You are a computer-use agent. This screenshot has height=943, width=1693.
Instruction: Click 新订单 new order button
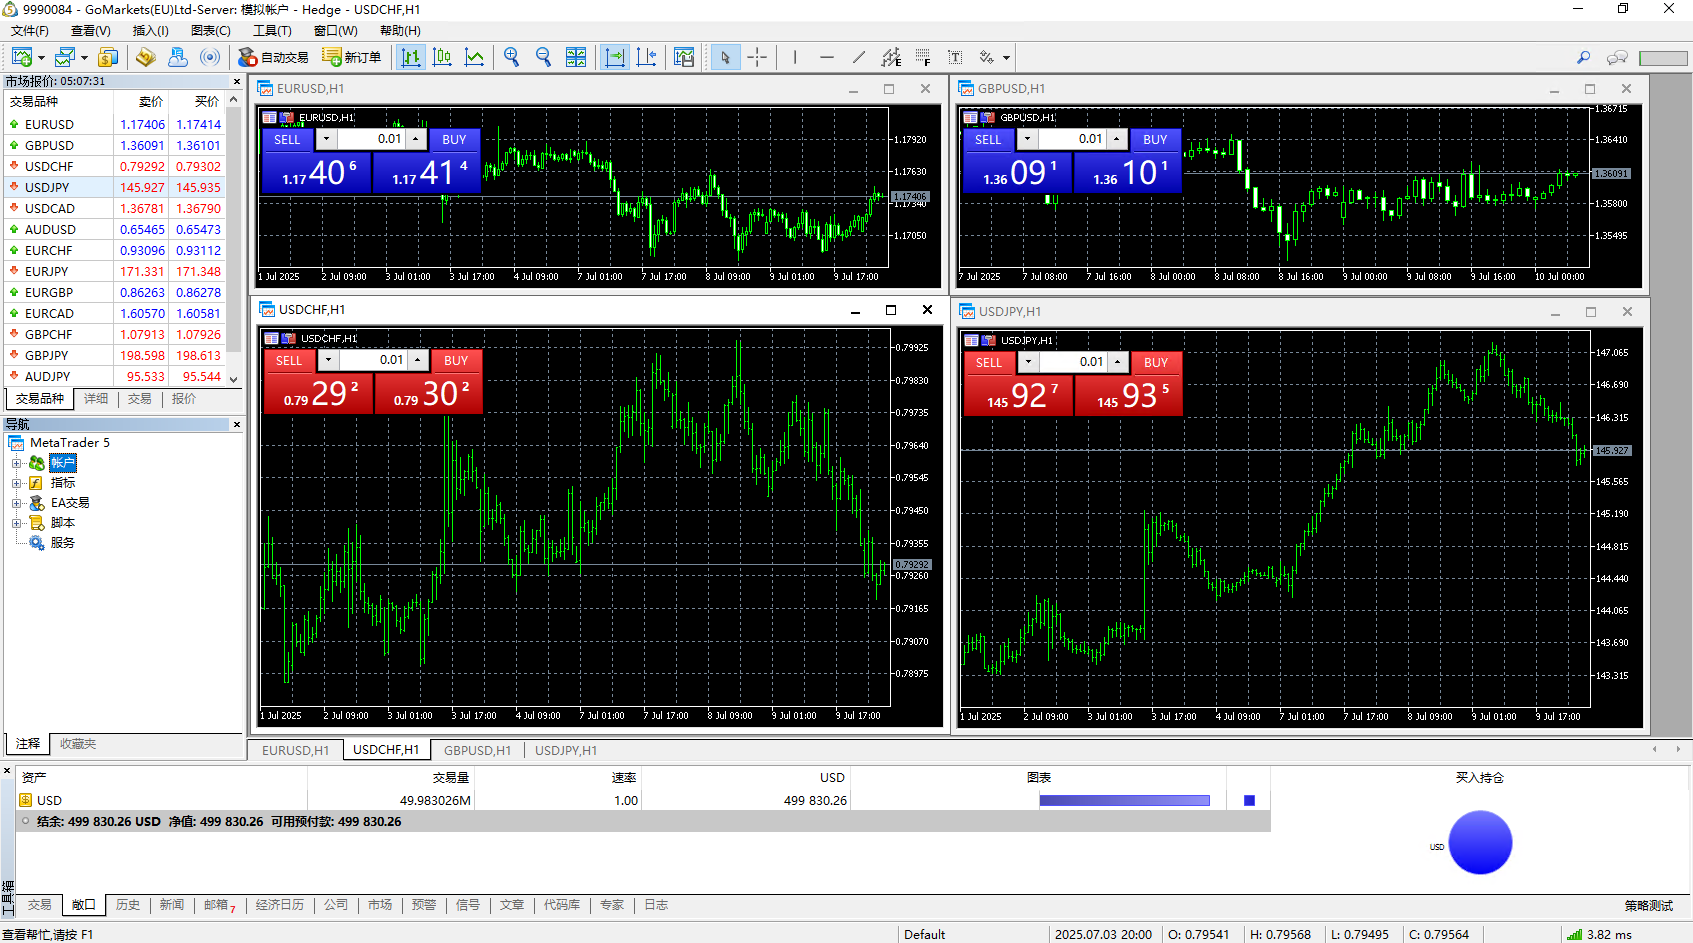352,57
